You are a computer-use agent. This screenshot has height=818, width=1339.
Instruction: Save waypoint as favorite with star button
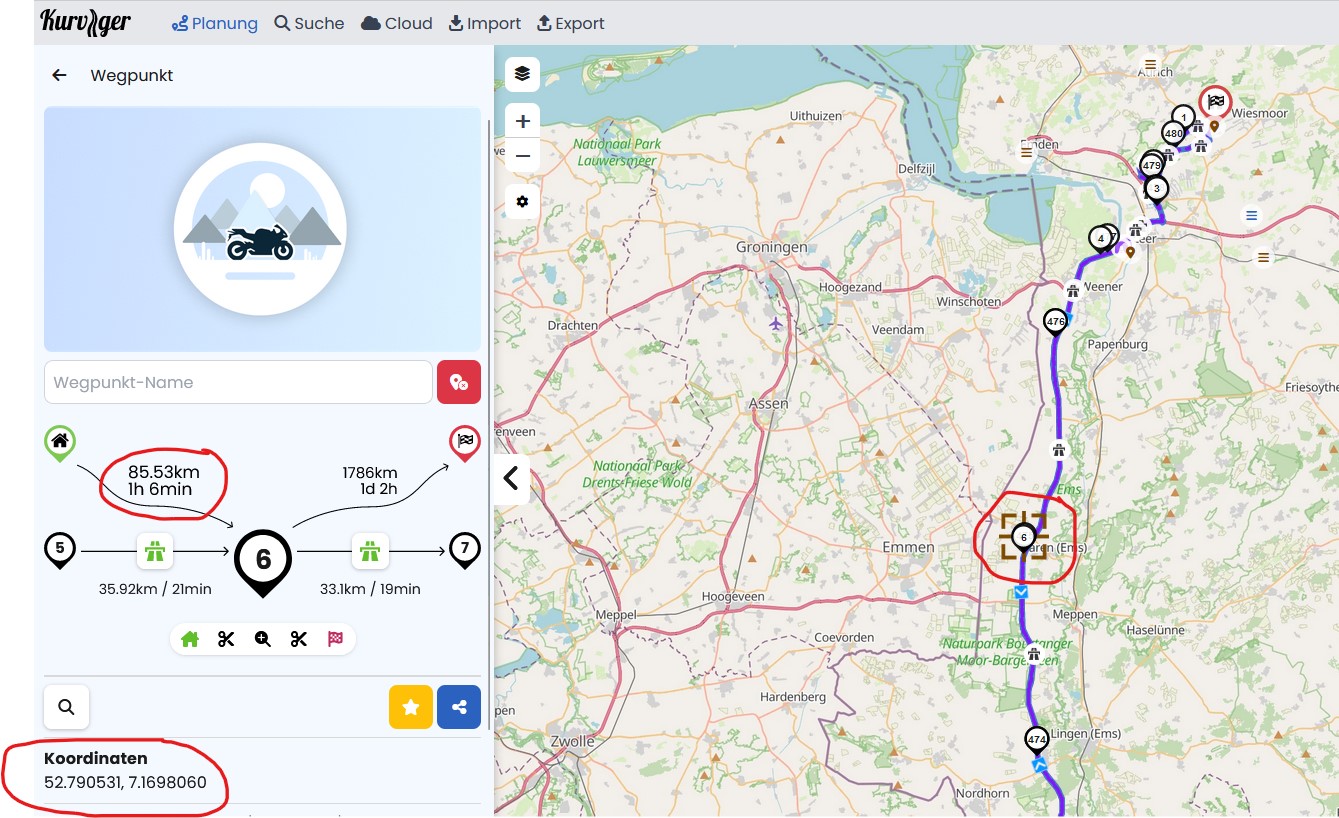411,707
